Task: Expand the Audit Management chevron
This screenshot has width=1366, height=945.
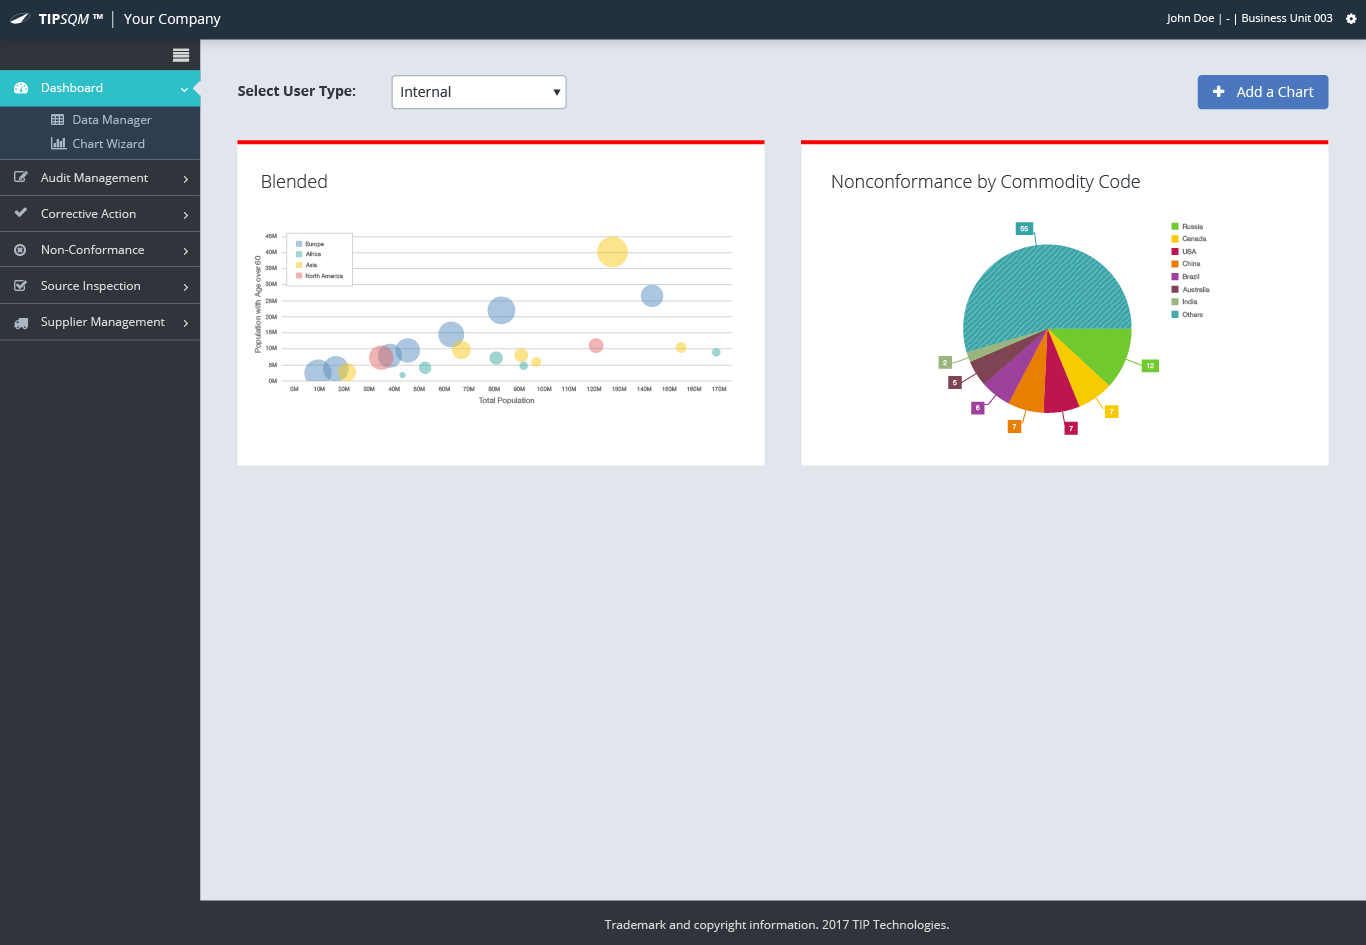Action: (x=186, y=179)
